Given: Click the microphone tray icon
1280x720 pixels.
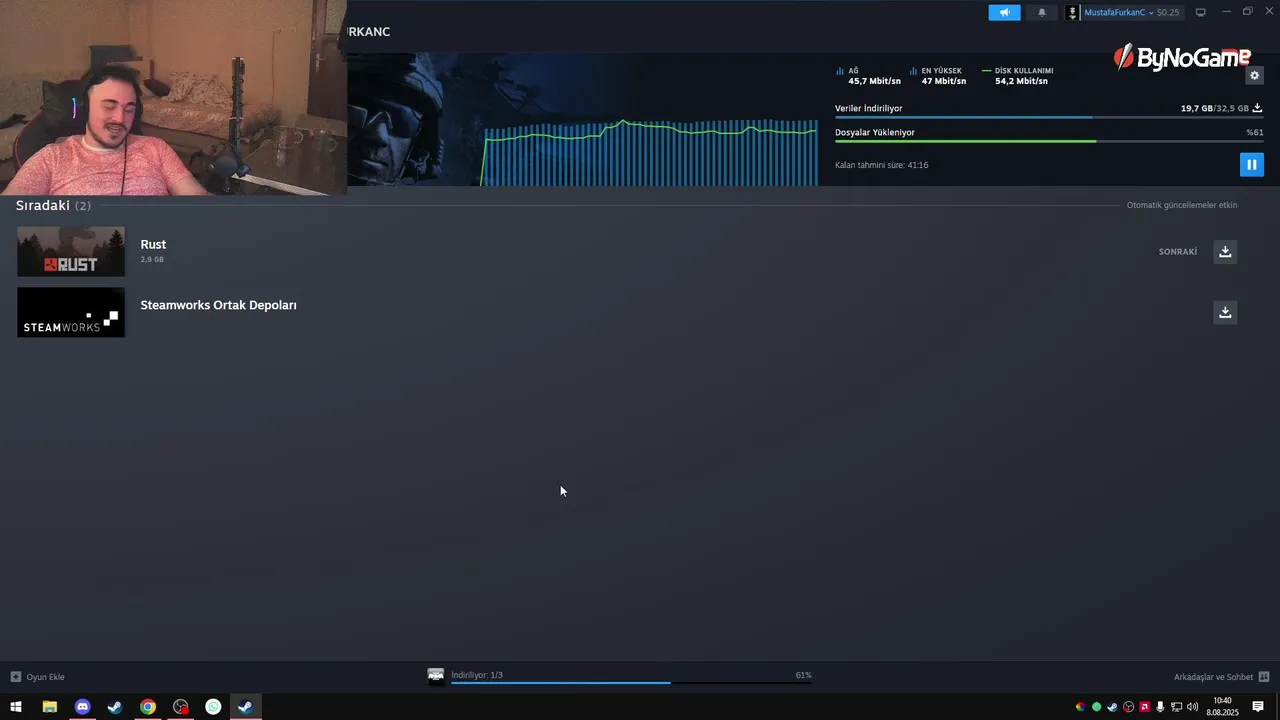Looking at the screenshot, I should tap(1160, 707).
